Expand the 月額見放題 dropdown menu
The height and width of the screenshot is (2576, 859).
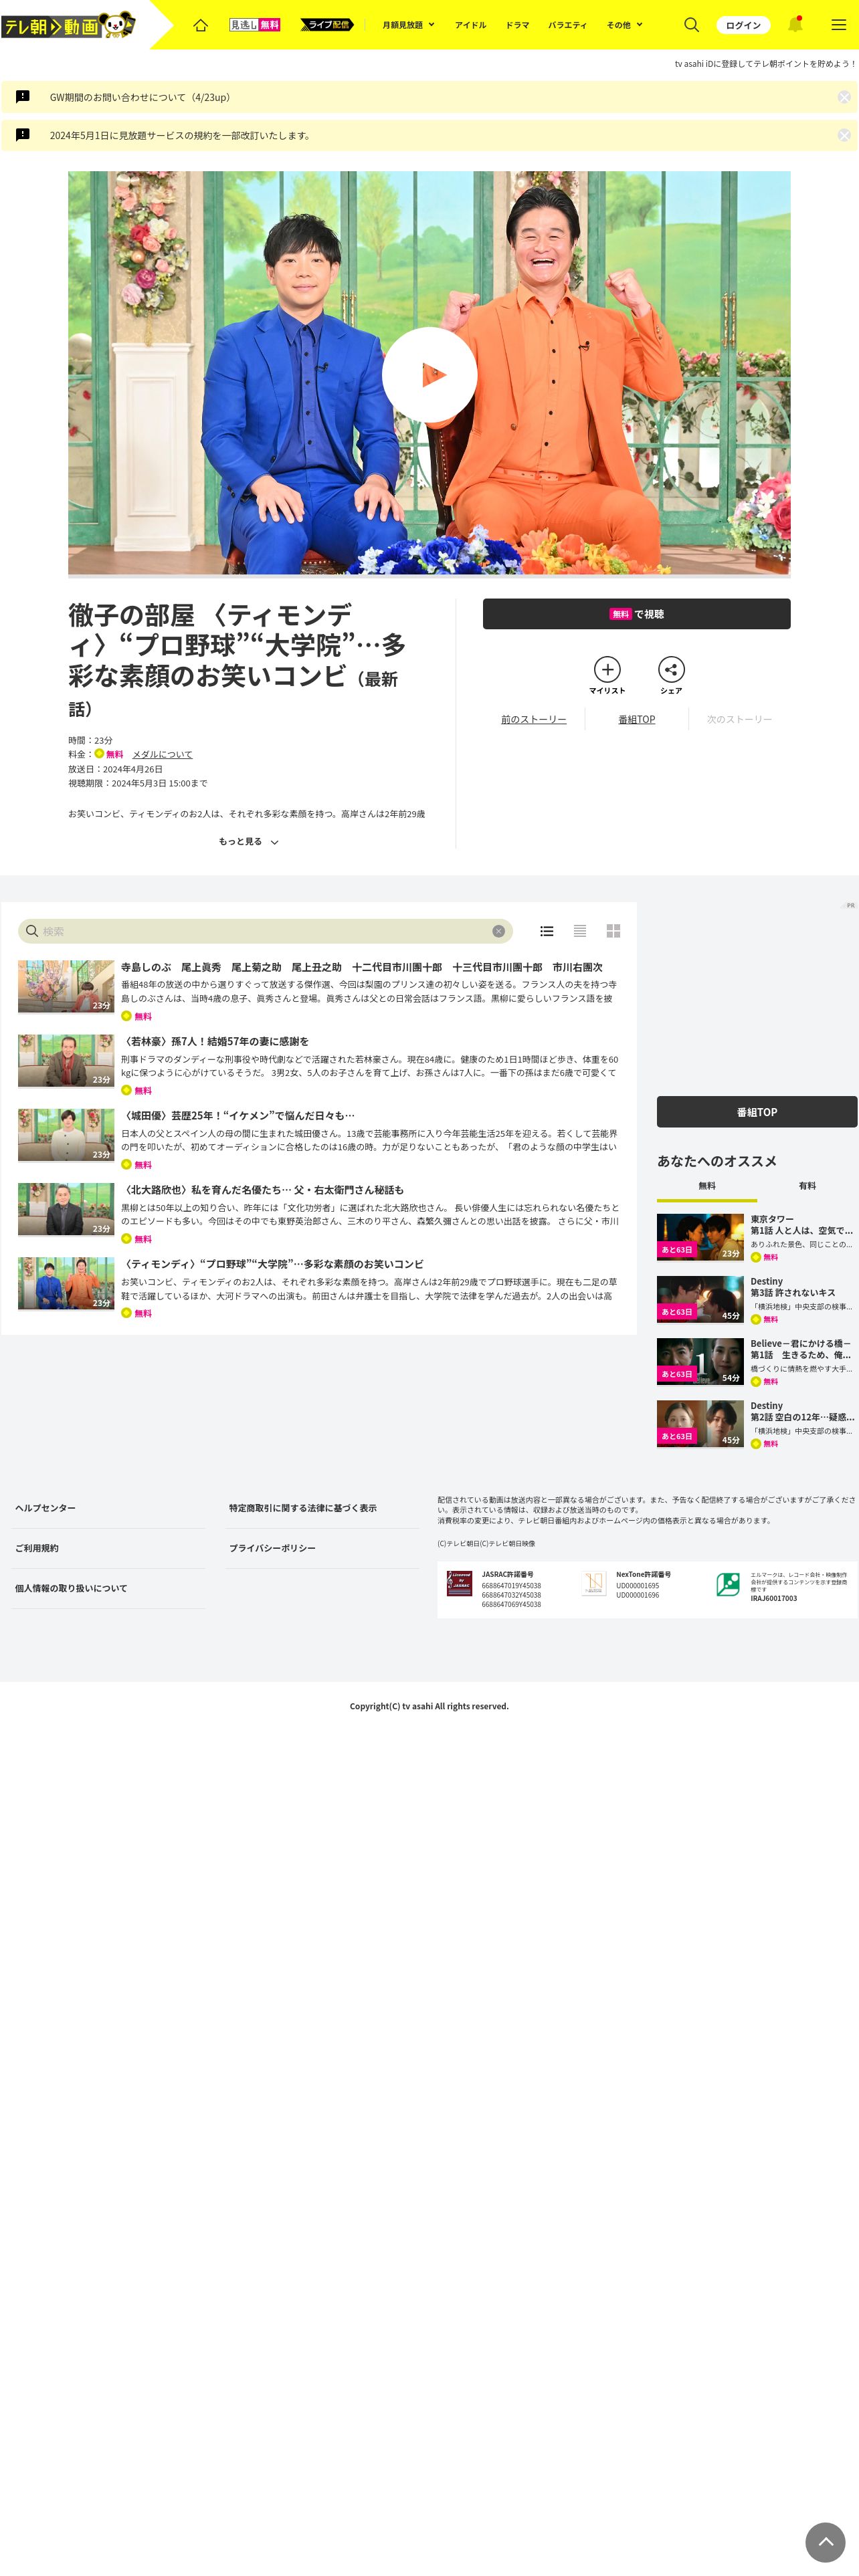[x=408, y=25]
